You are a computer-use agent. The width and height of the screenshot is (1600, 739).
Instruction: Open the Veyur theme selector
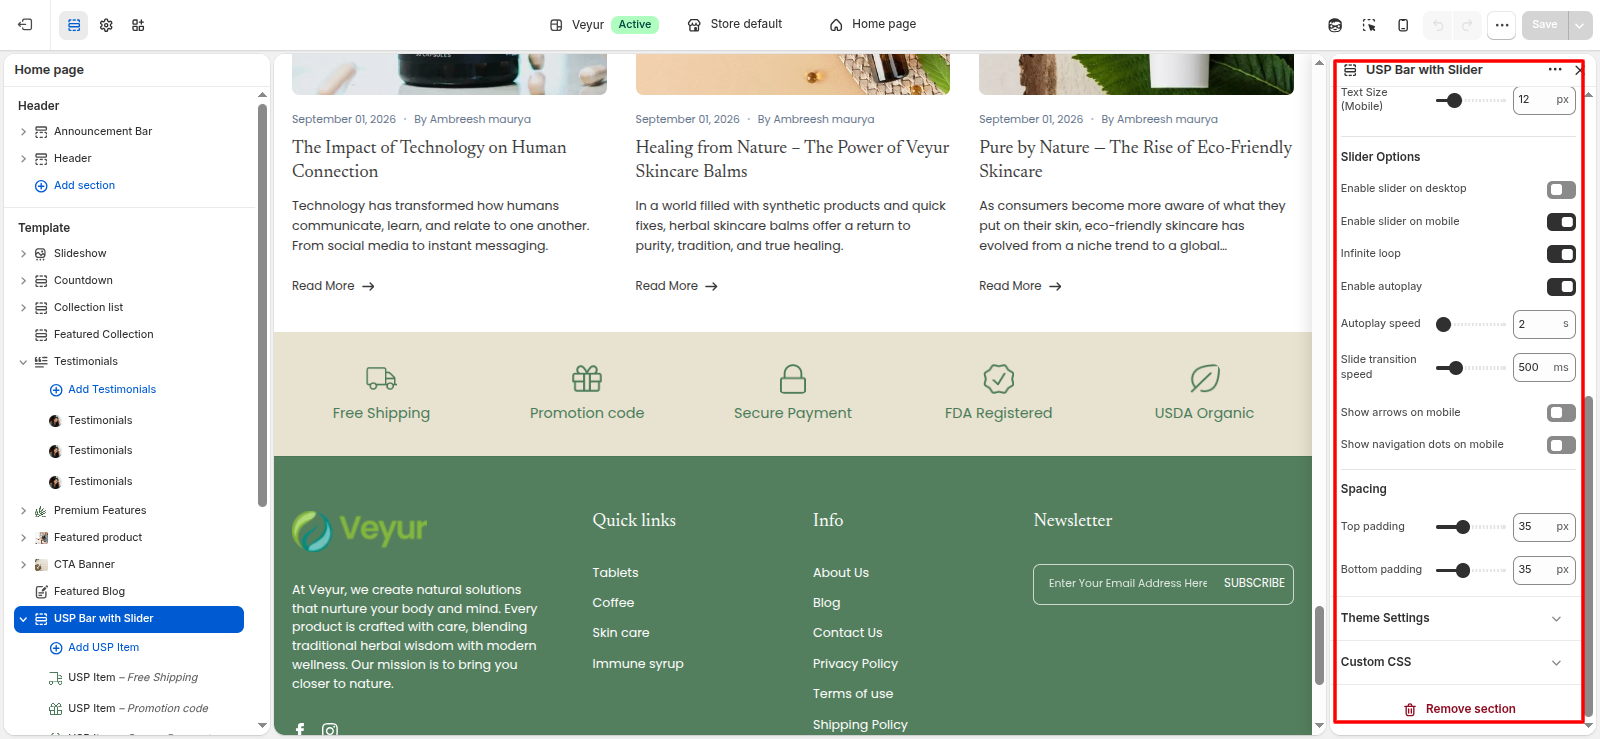603,24
